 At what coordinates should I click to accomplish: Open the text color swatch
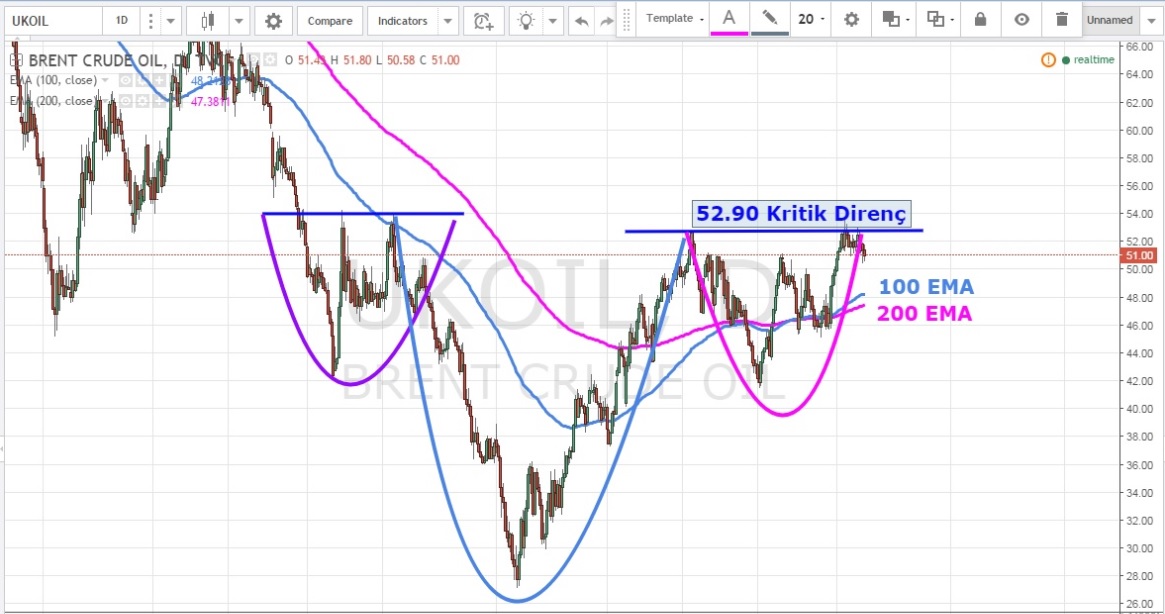pos(729,19)
